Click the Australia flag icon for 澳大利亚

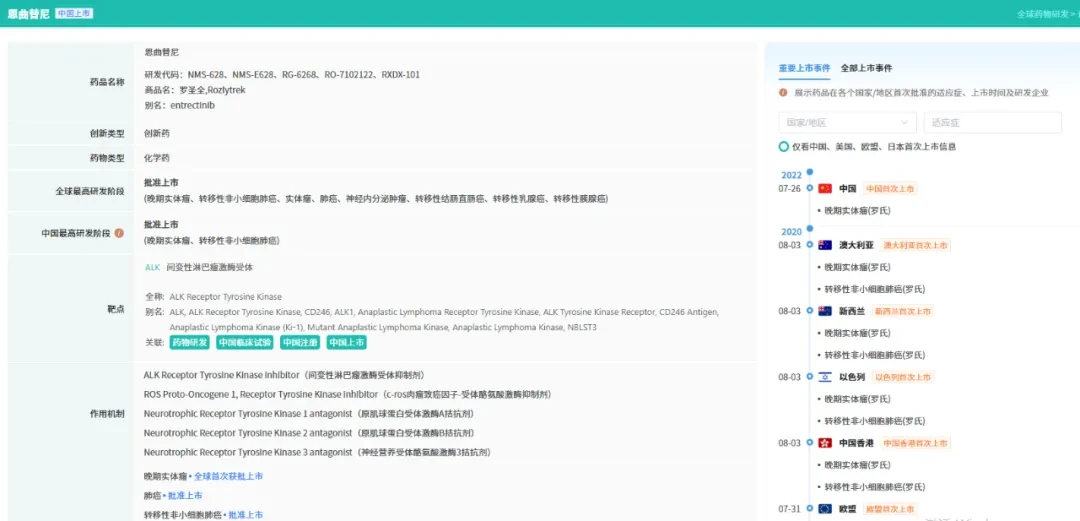825,245
